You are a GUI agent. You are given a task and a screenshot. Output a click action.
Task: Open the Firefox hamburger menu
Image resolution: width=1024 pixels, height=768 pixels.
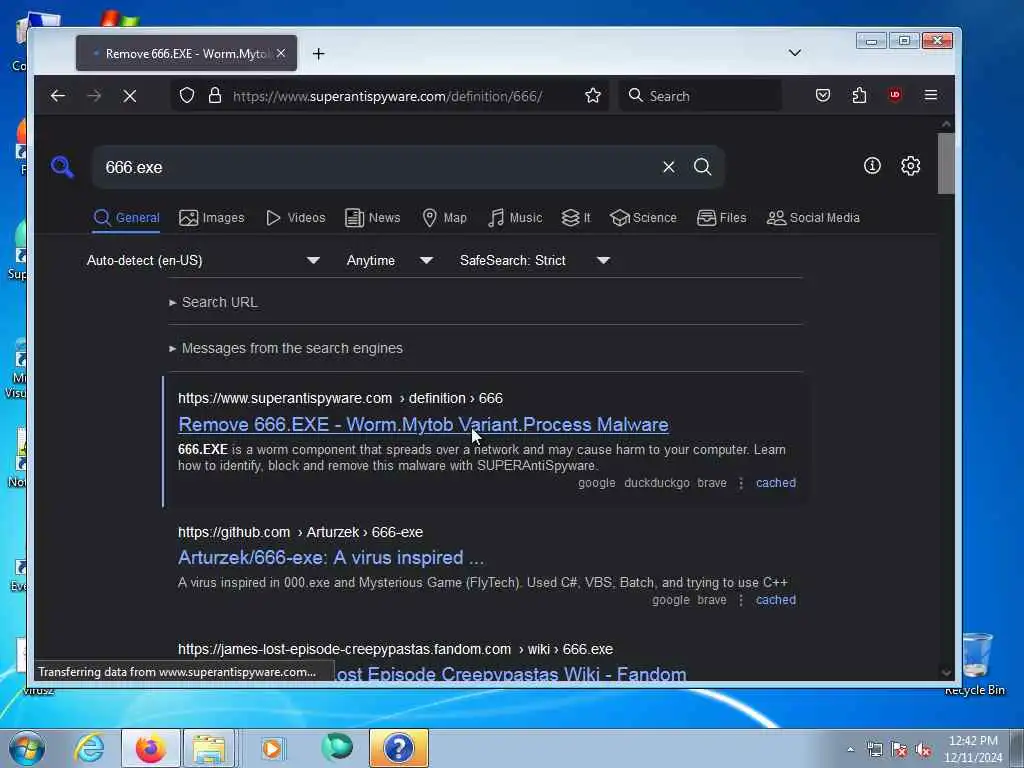point(931,95)
